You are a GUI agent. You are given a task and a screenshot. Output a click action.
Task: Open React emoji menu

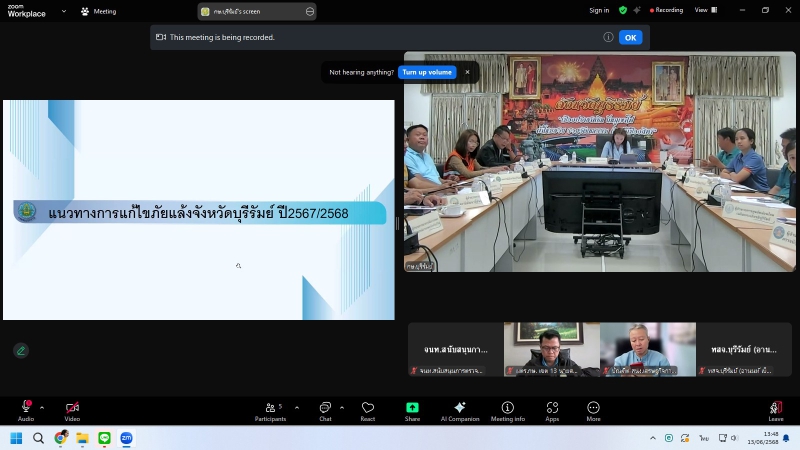368,411
